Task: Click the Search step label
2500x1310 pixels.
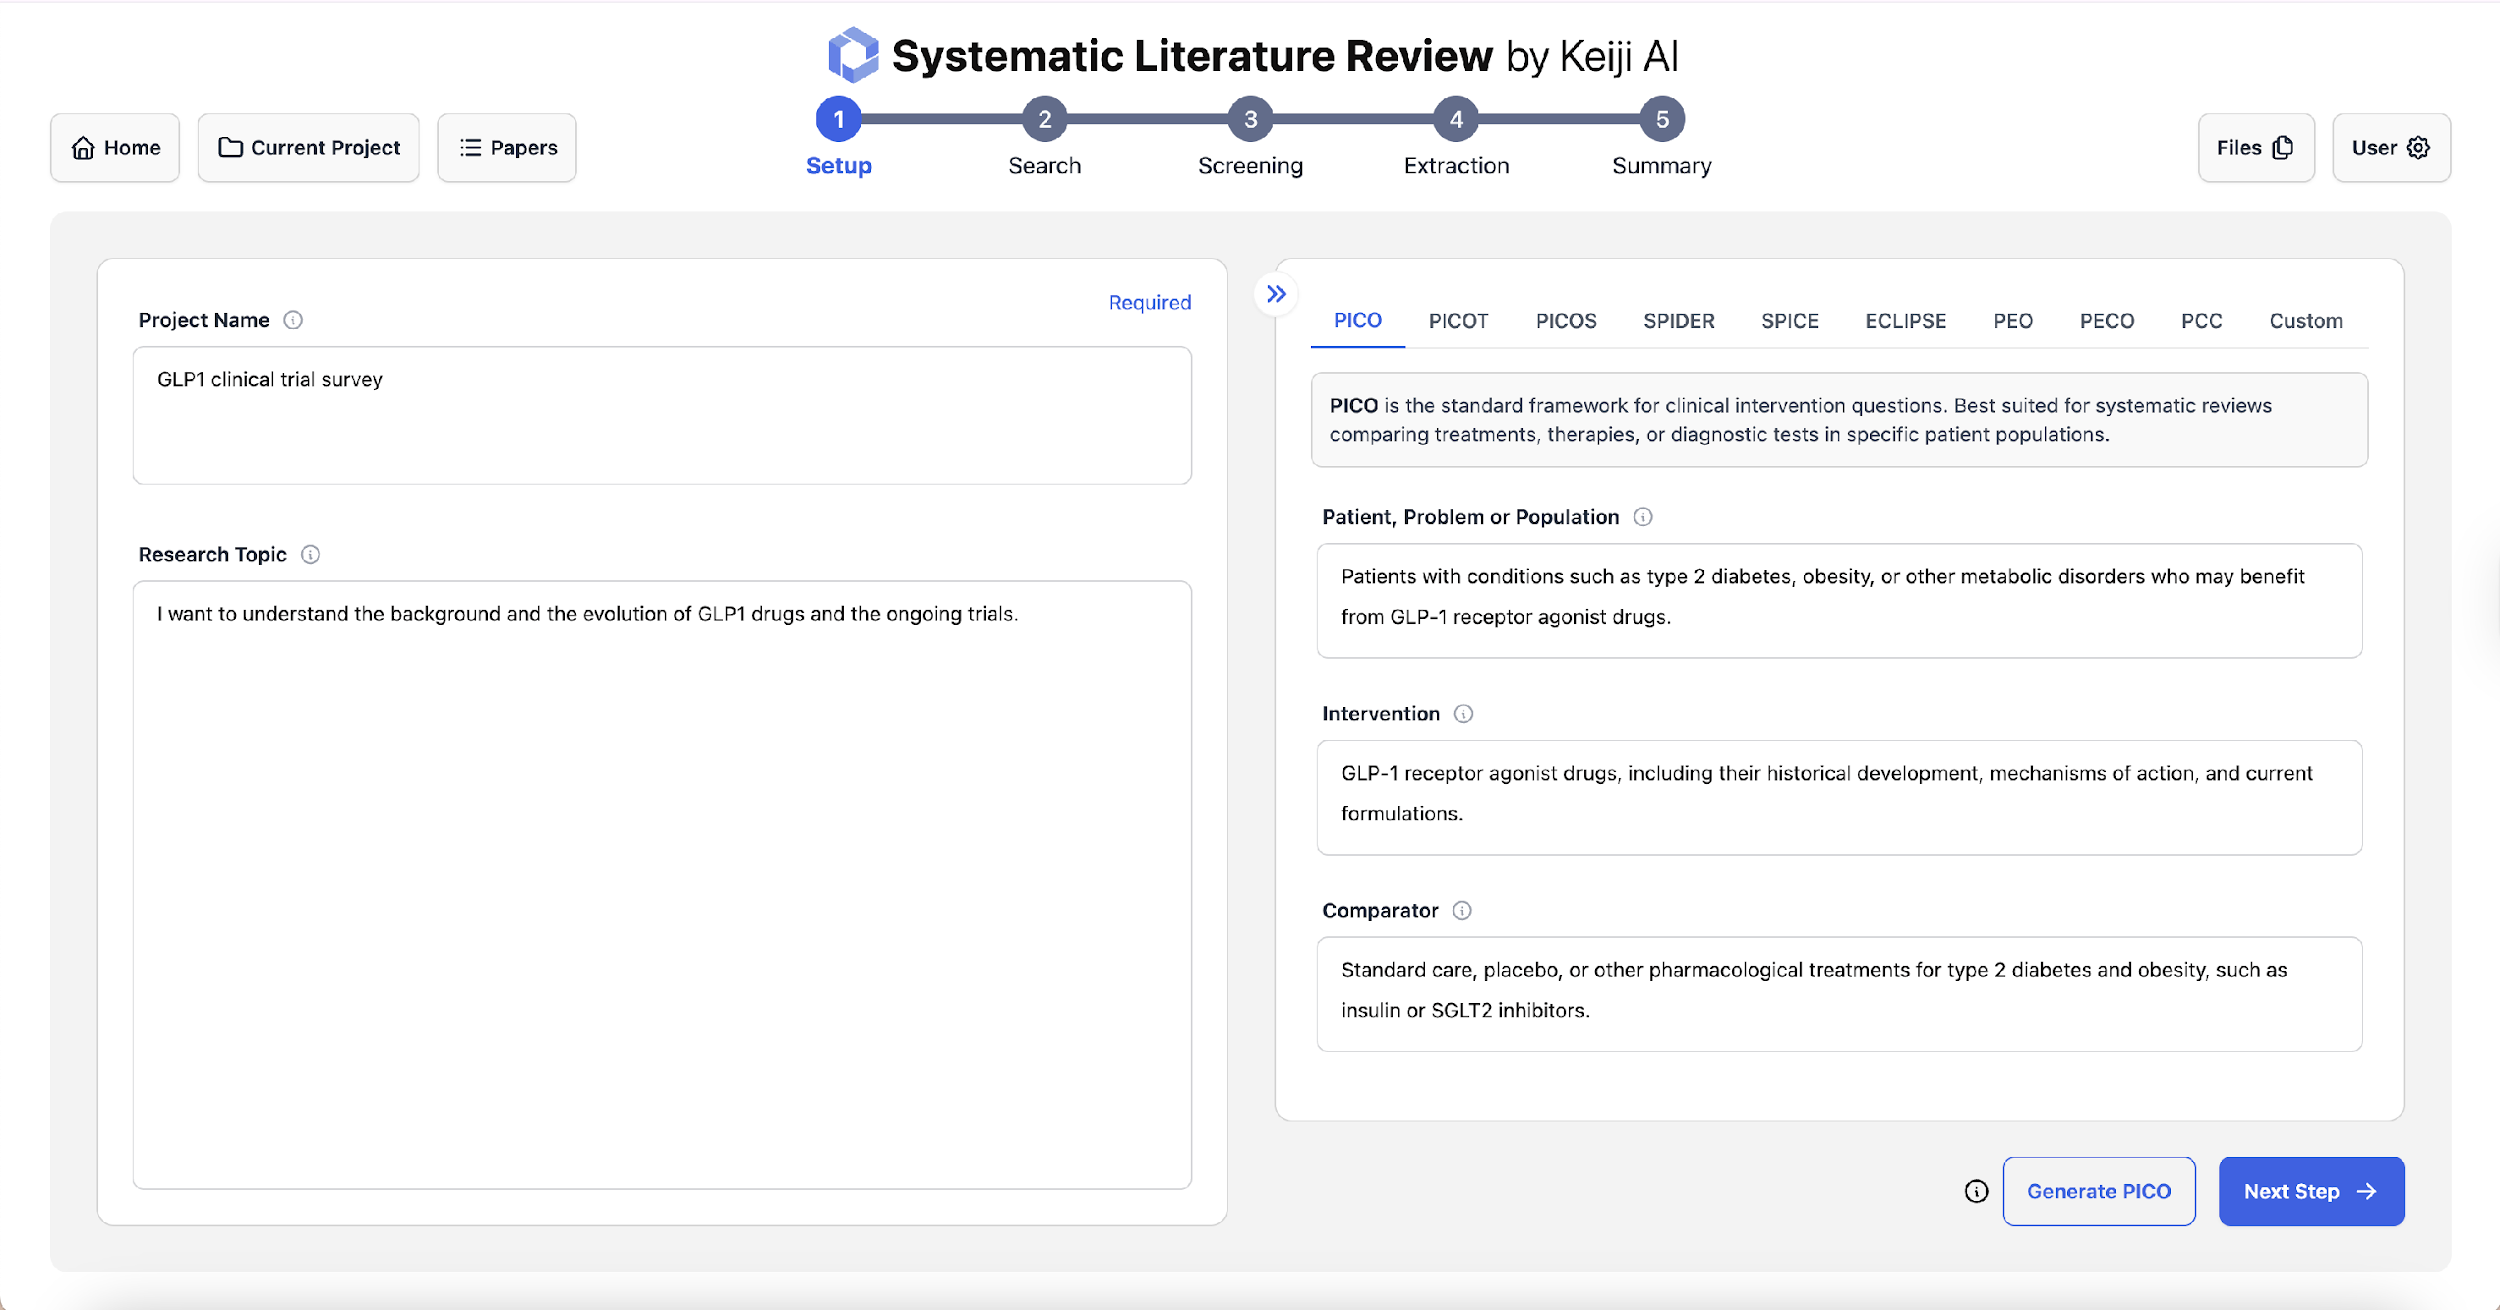Action: tap(1045, 166)
